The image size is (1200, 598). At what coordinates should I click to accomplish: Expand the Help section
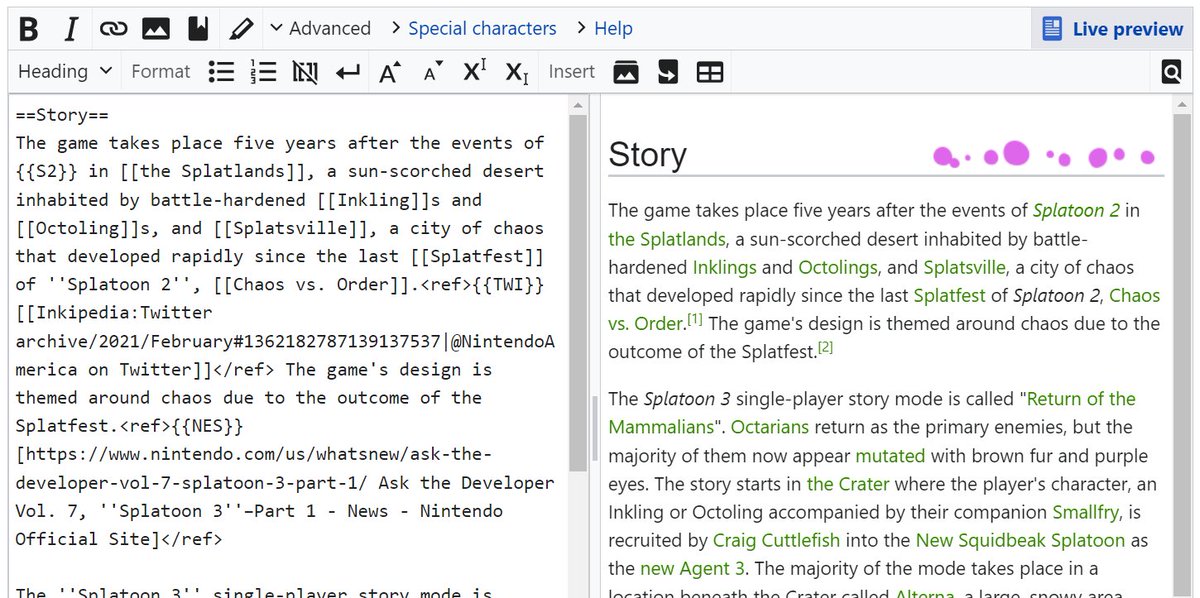pyautogui.click(x=603, y=29)
